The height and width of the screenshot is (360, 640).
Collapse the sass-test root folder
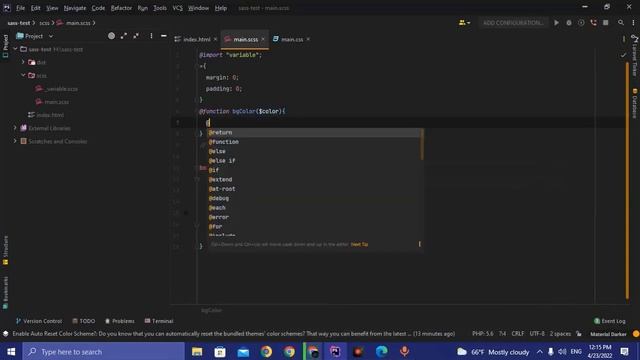click(16, 49)
